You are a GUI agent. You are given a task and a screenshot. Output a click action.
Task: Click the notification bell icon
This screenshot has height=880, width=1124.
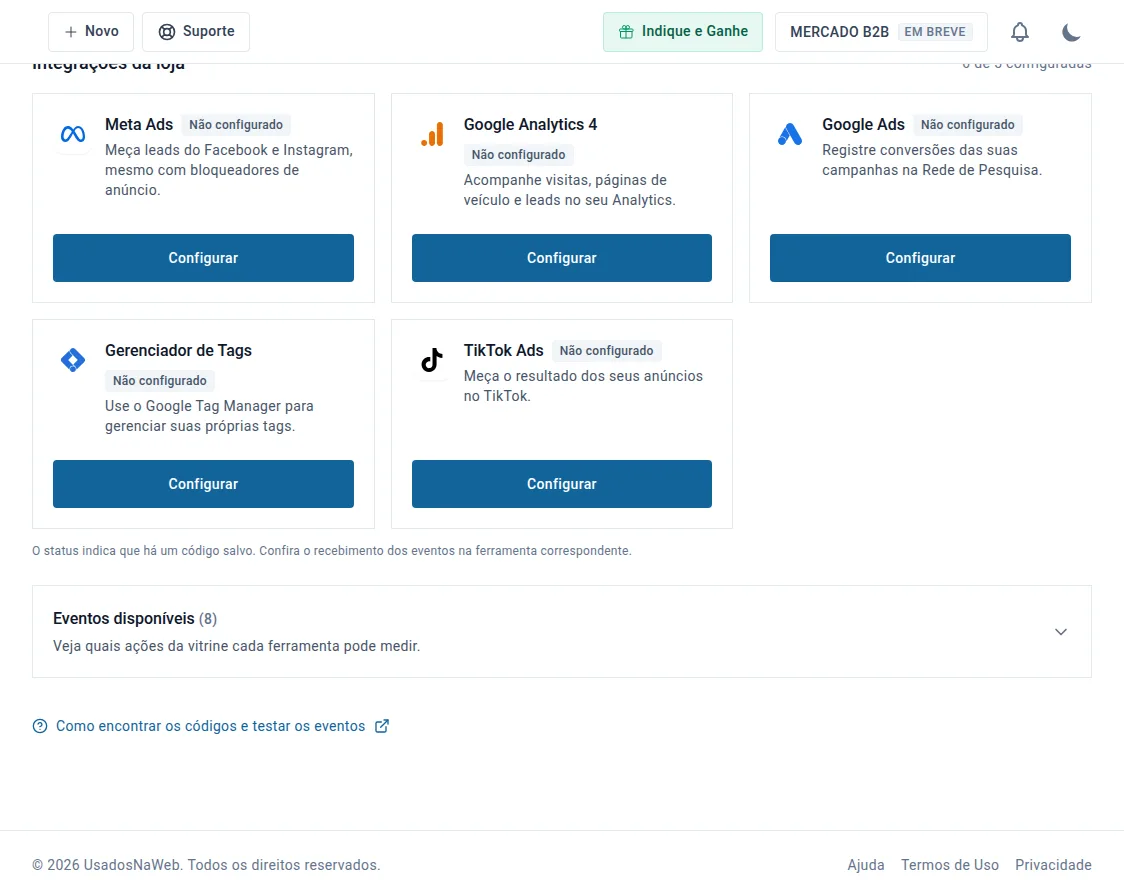1019,32
